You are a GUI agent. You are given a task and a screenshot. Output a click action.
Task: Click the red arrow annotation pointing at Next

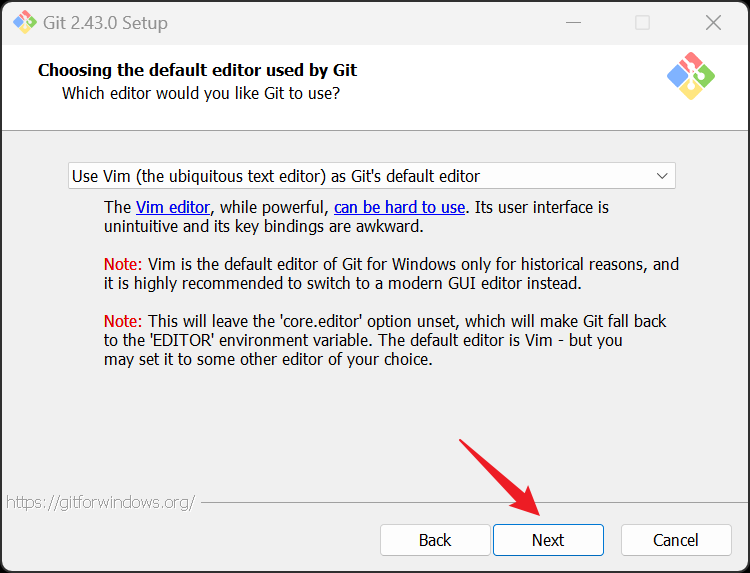click(x=500, y=477)
